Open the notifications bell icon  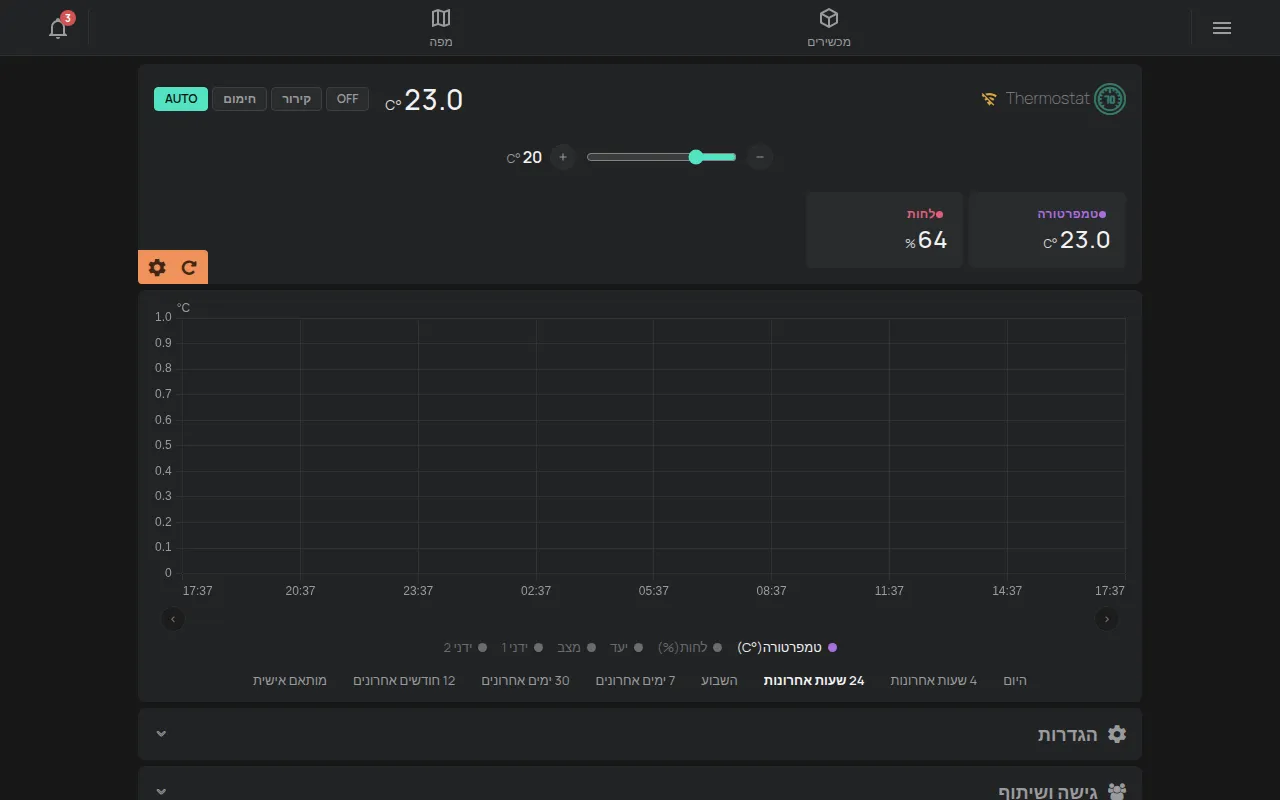pos(58,28)
